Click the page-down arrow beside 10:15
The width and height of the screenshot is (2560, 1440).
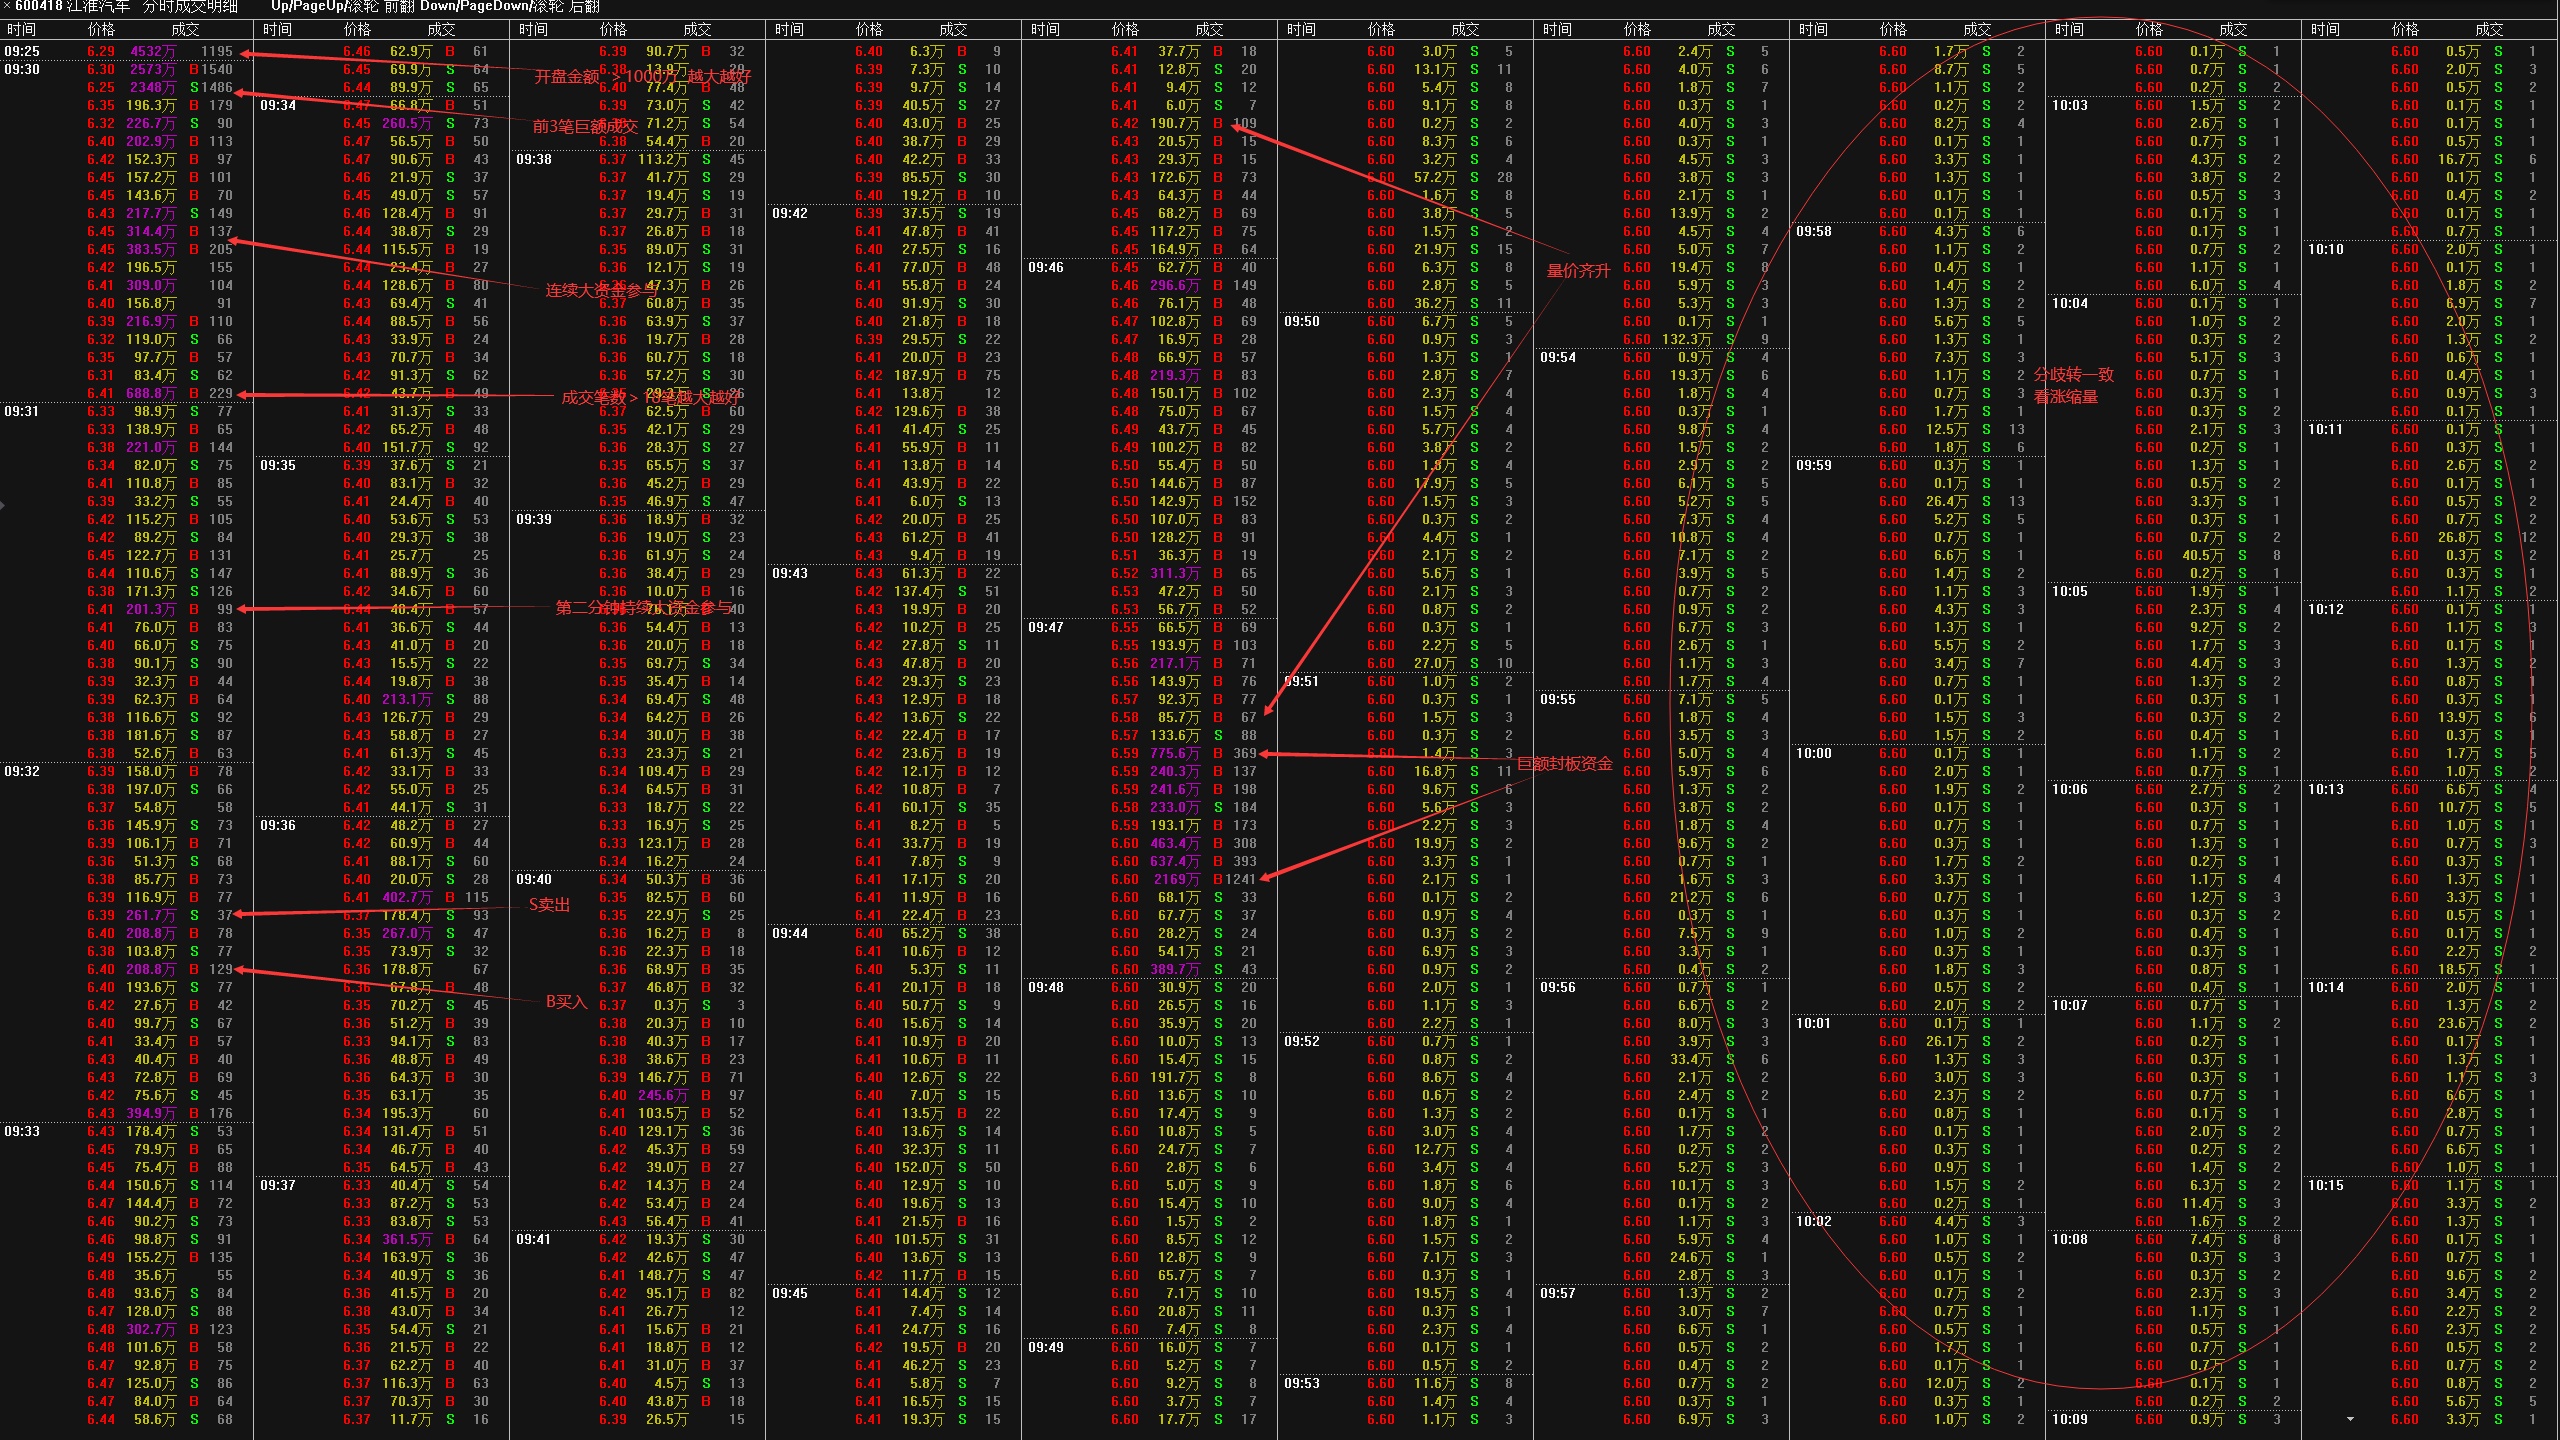[x=2350, y=1419]
